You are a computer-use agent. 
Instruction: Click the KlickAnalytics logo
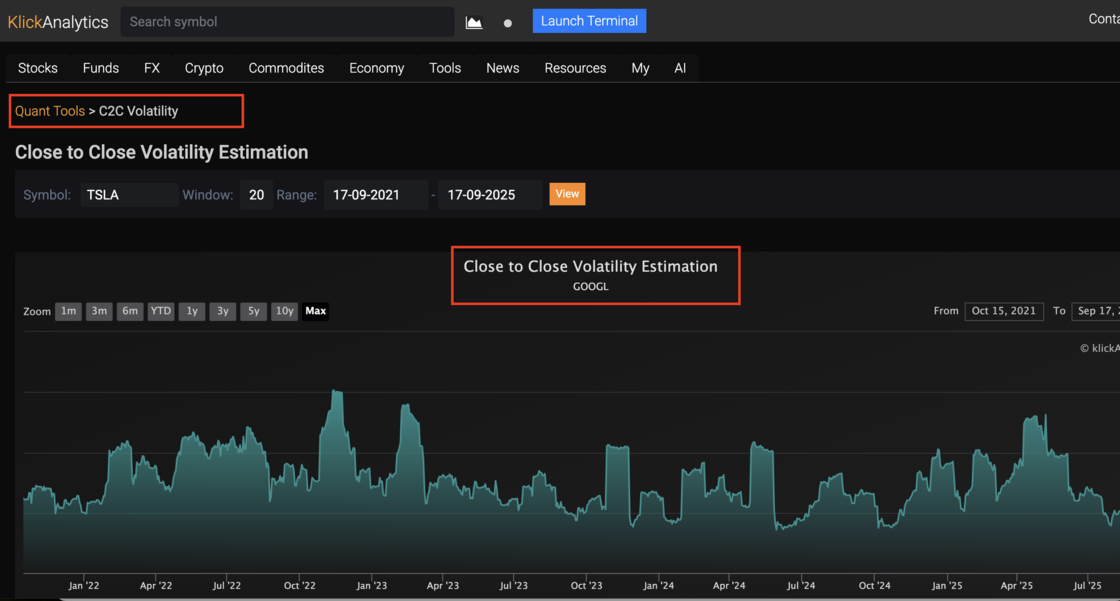coord(58,22)
